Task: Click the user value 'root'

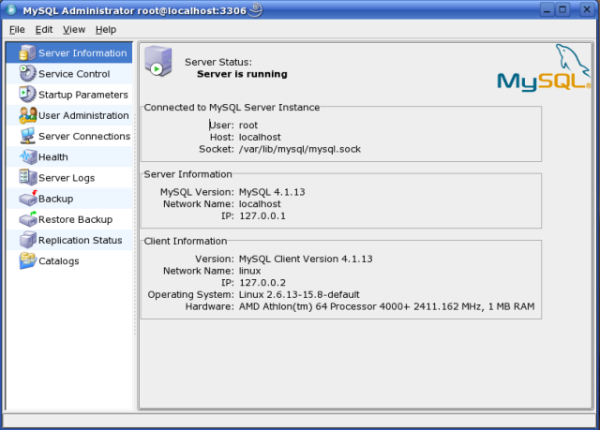Action: [x=248, y=125]
